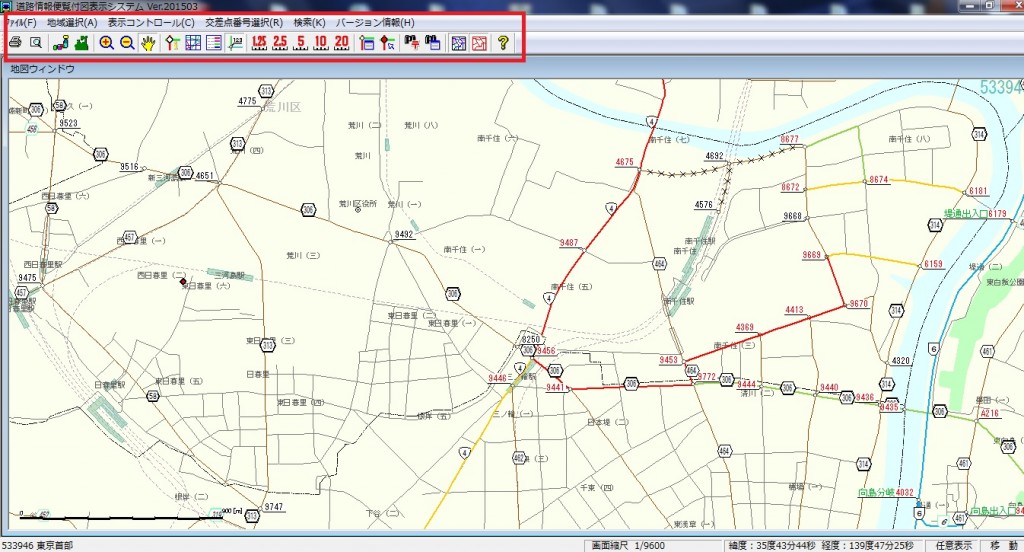Click status bar text 533946 東京首部
Image resolution: width=1024 pixels, height=552 pixels.
point(38,545)
